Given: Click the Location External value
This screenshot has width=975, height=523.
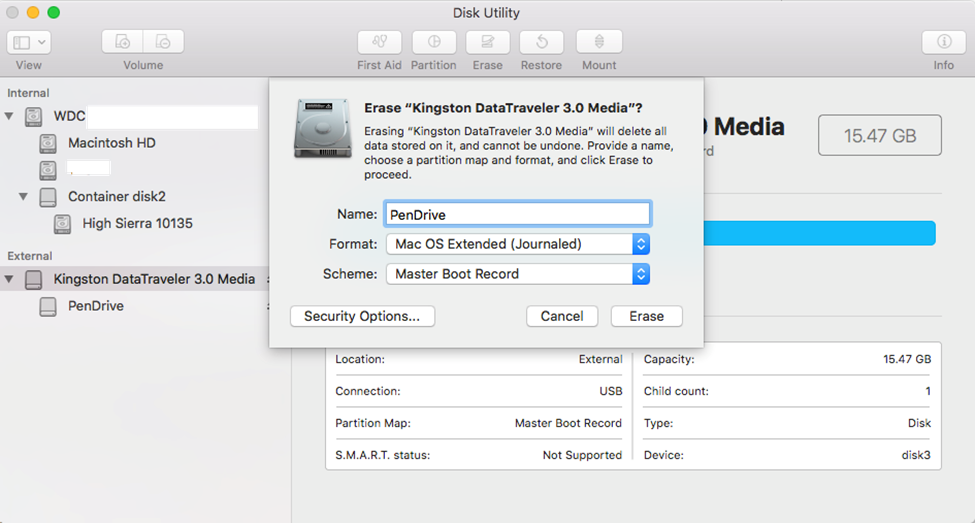Looking at the screenshot, I should (x=601, y=359).
